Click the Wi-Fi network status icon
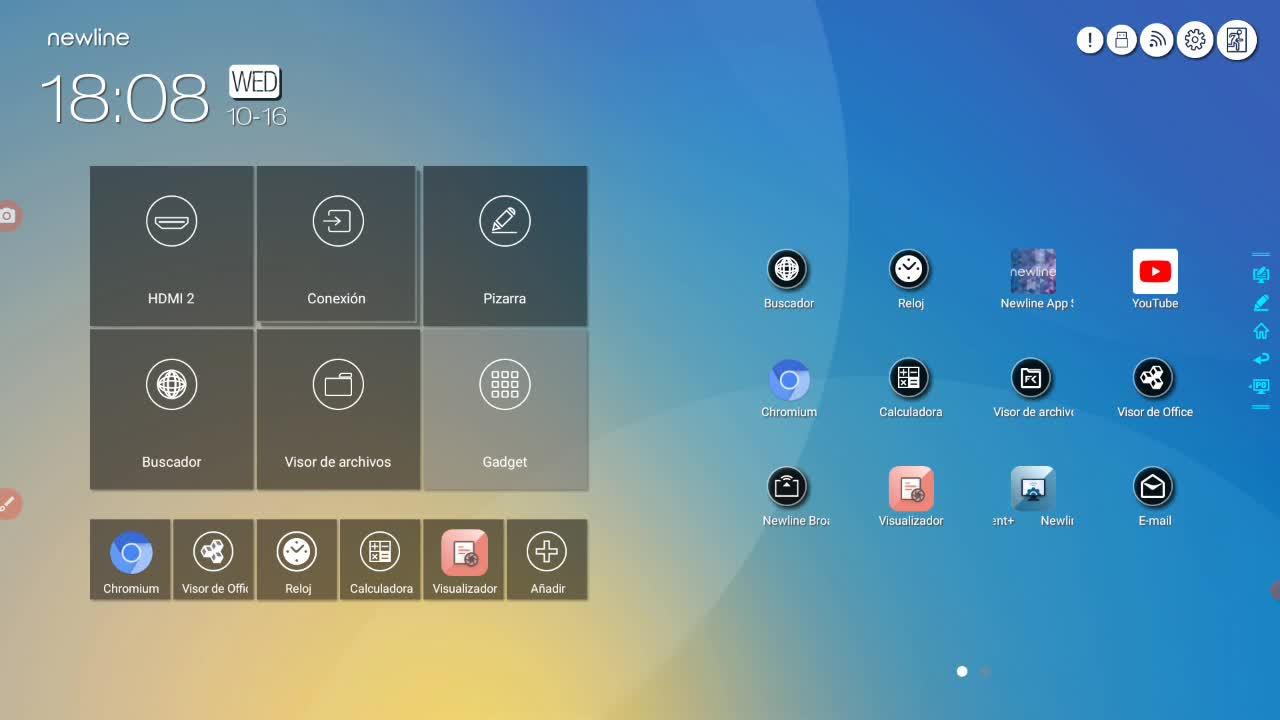The image size is (1280, 720). pyautogui.click(x=1157, y=40)
